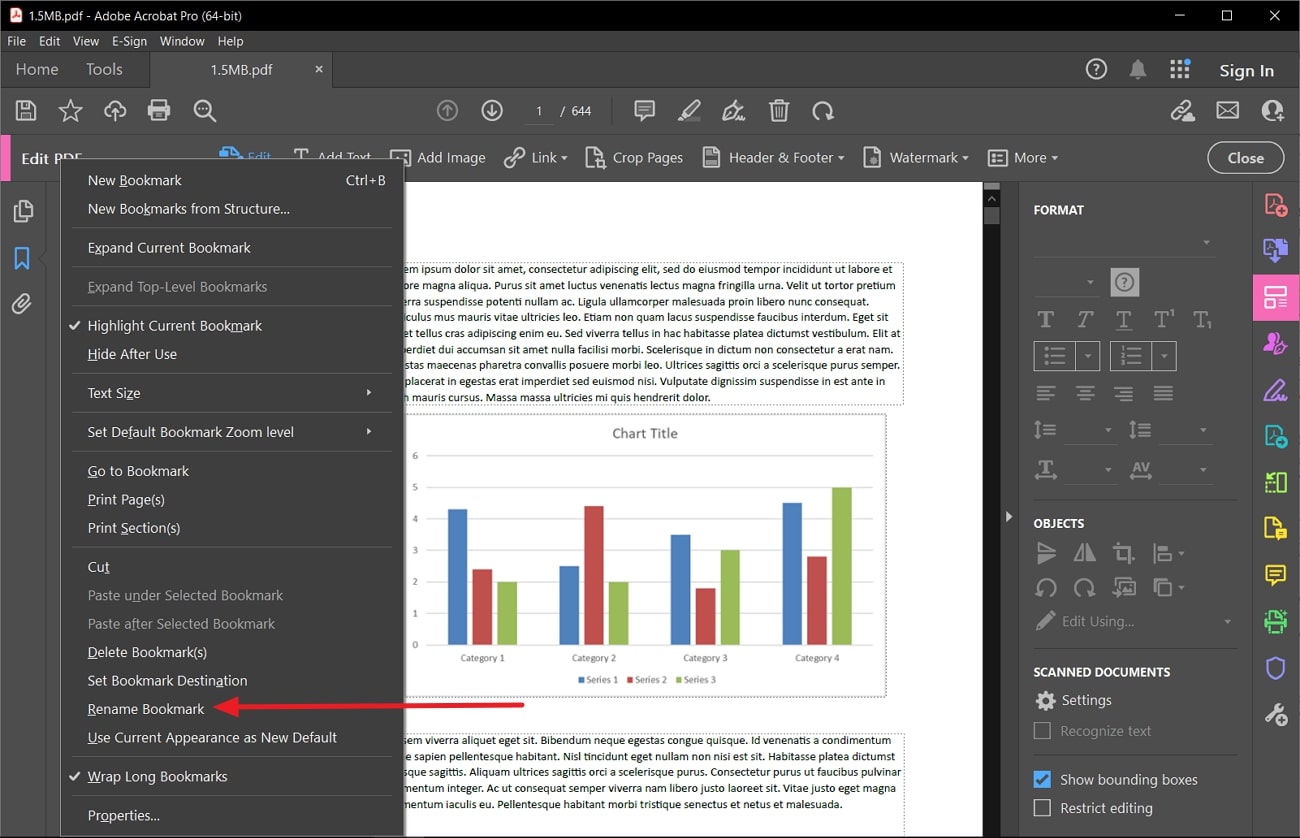Open the E-Sign menu
The width and height of the screenshot is (1300, 838).
pos(129,41)
